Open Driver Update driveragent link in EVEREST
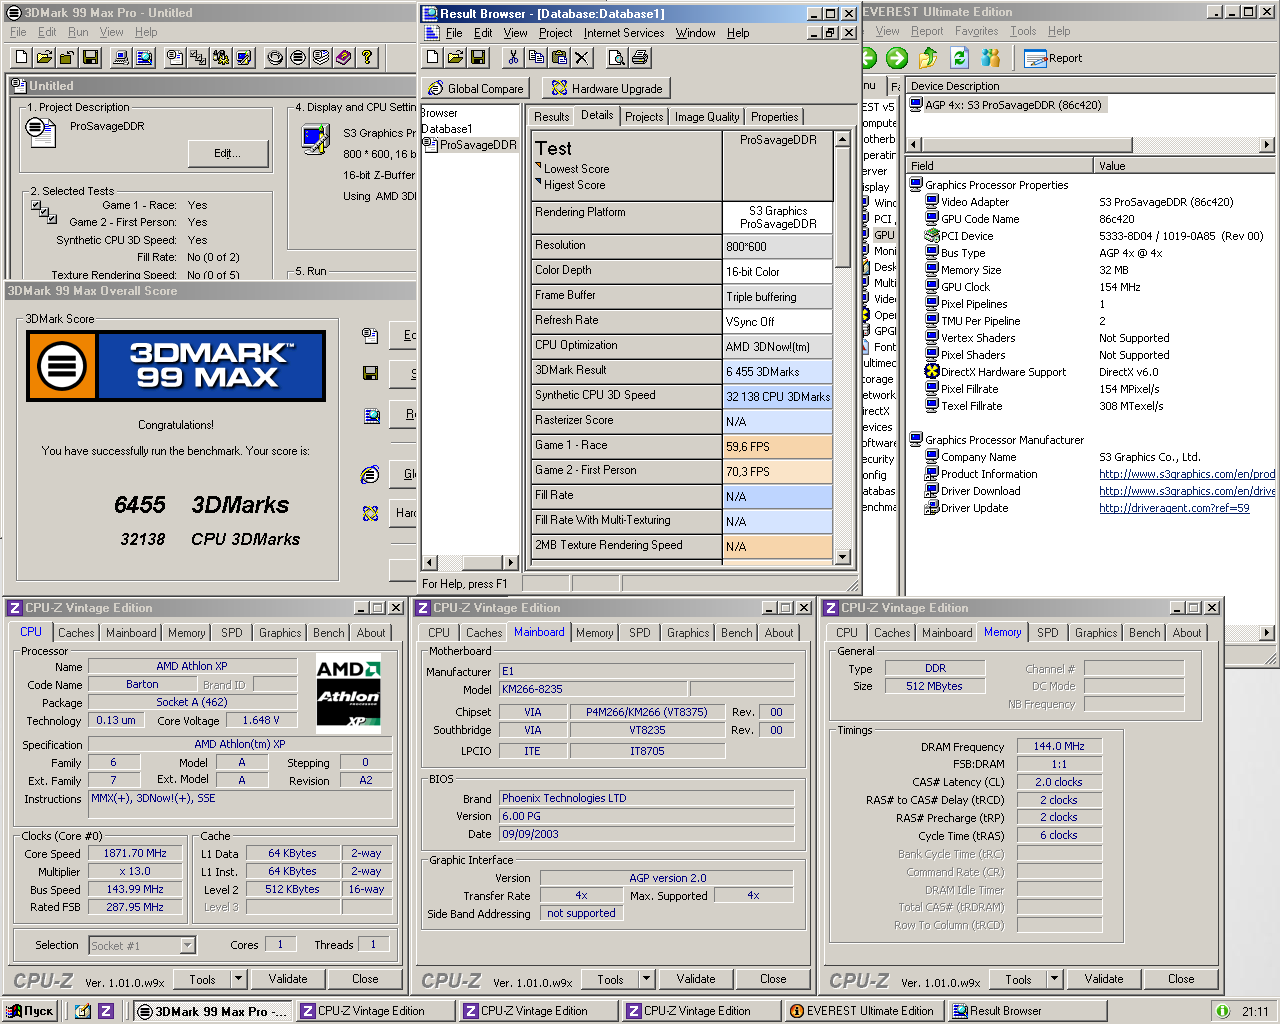The image size is (1280, 1024). (x=1174, y=508)
